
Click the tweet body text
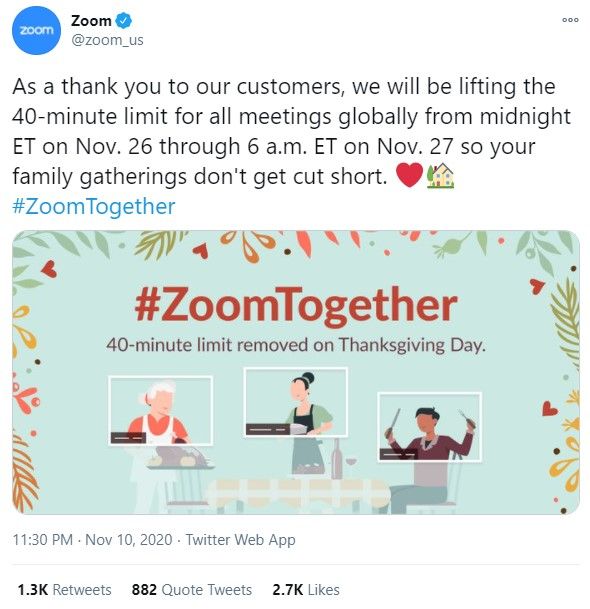coord(291,131)
